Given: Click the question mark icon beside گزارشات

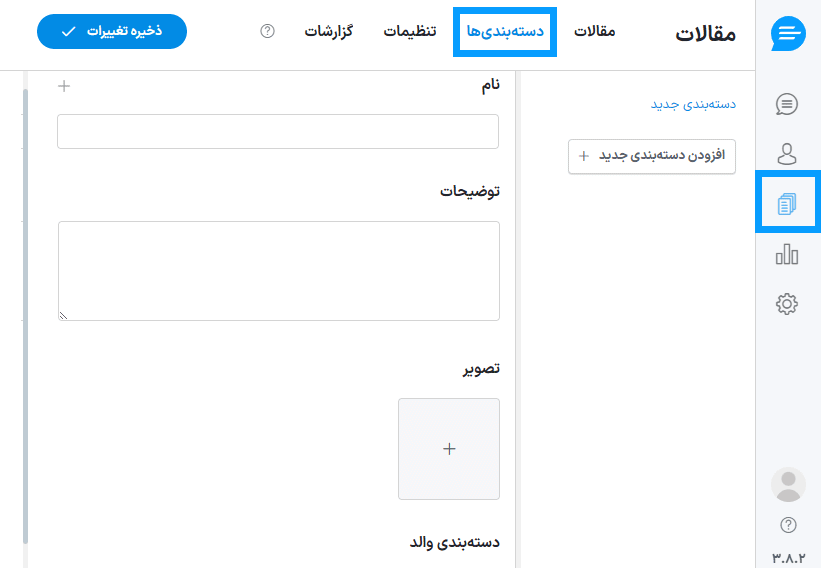Looking at the screenshot, I should coord(267,32).
